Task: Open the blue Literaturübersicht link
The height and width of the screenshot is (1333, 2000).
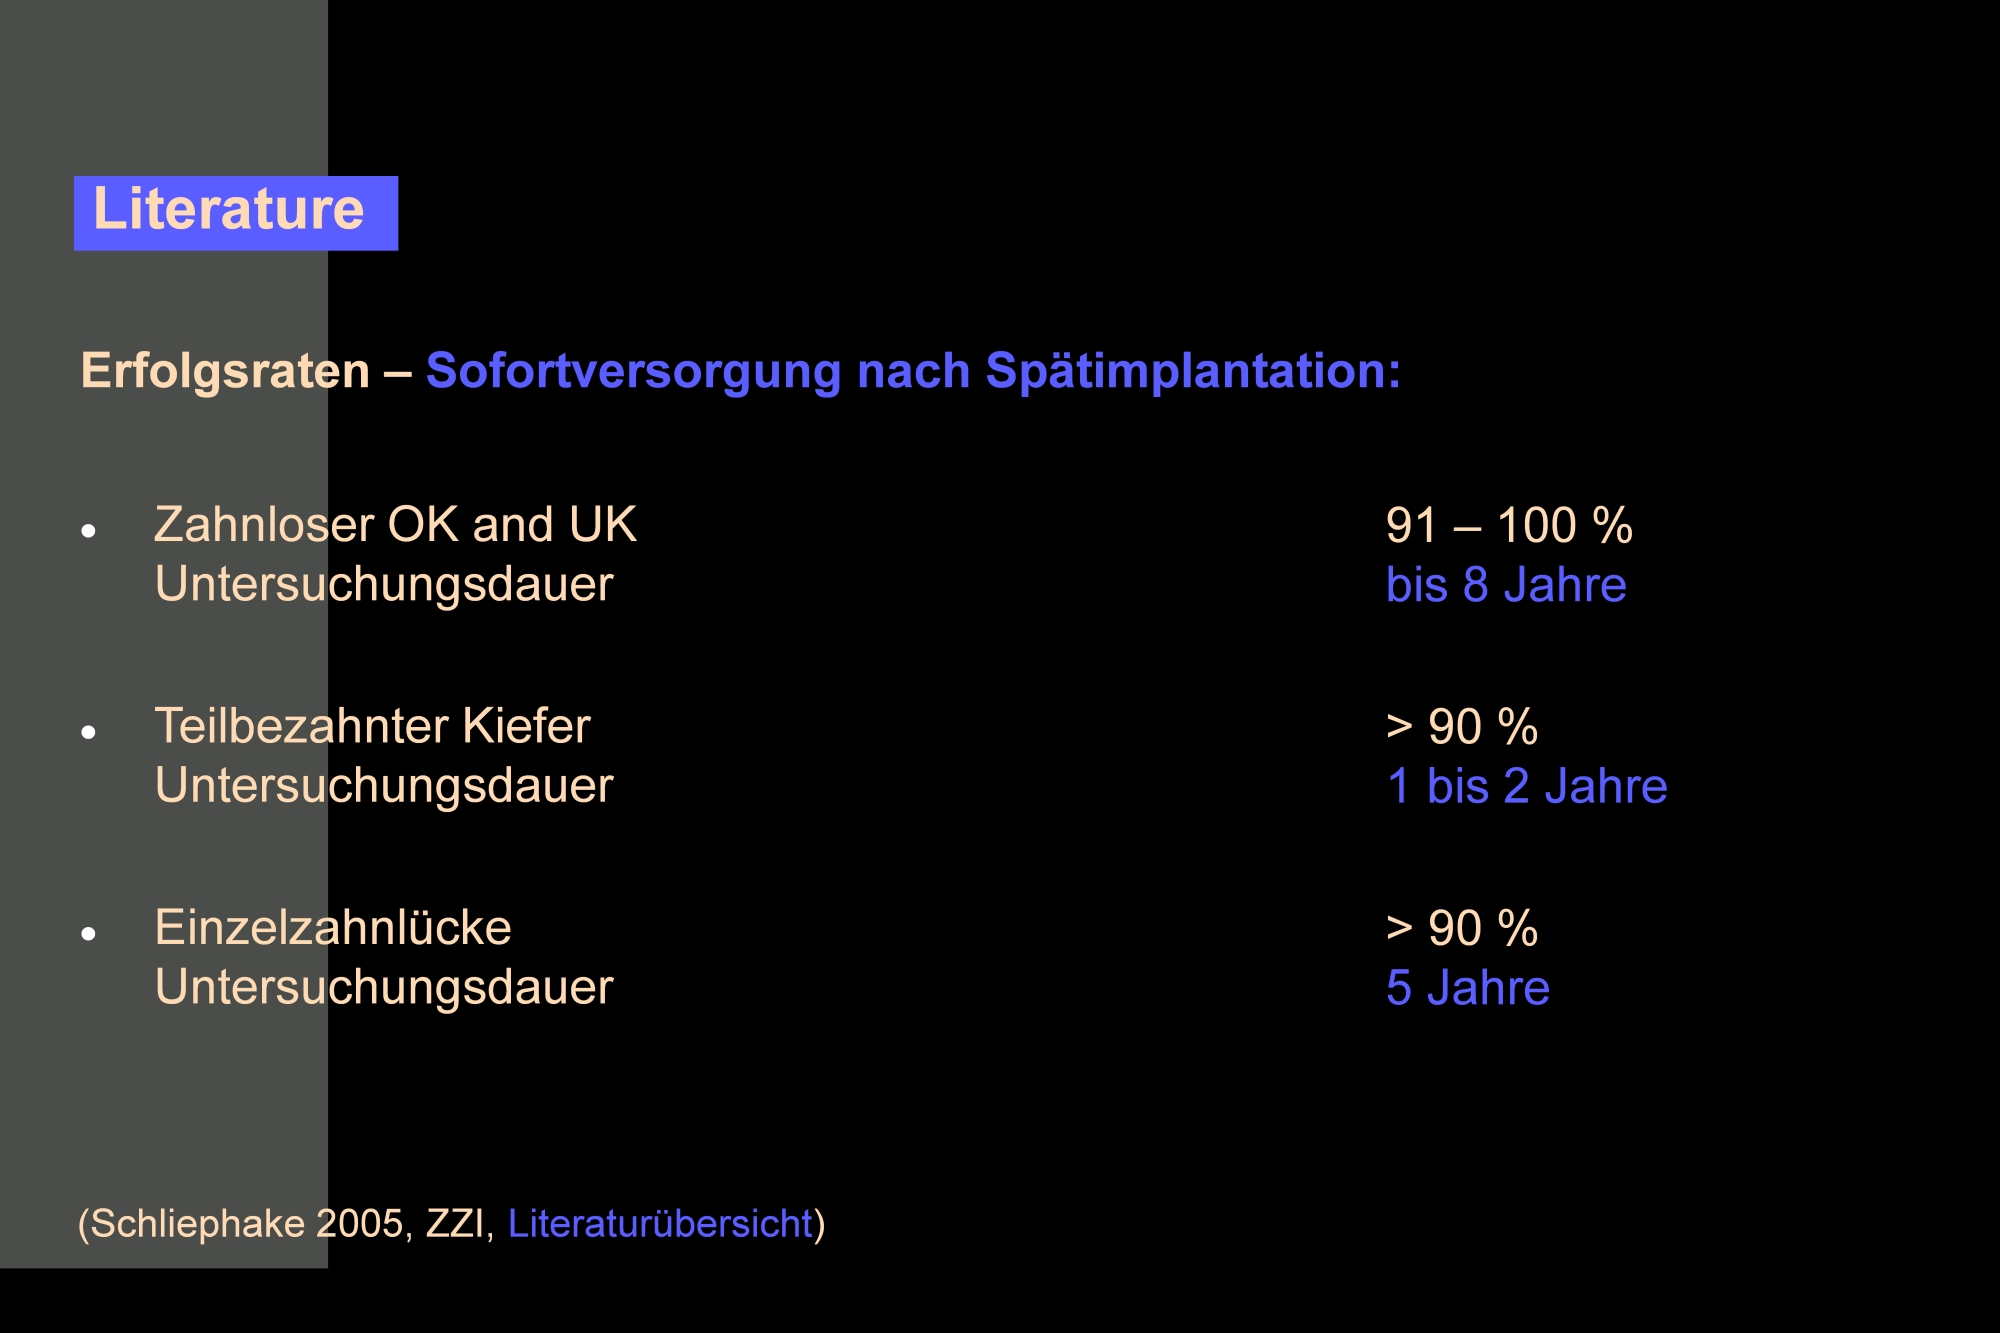Action: click(x=661, y=1224)
